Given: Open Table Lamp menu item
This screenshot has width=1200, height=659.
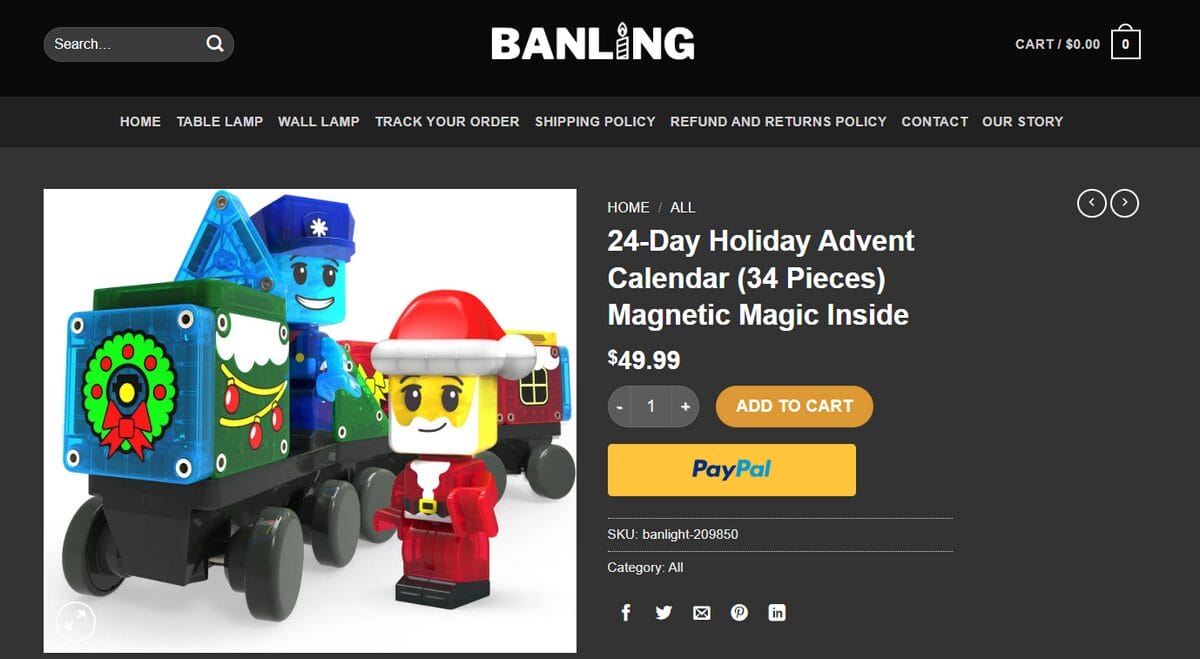Looking at the screenshot, I should pyautogui.click(x=220, y=121).
